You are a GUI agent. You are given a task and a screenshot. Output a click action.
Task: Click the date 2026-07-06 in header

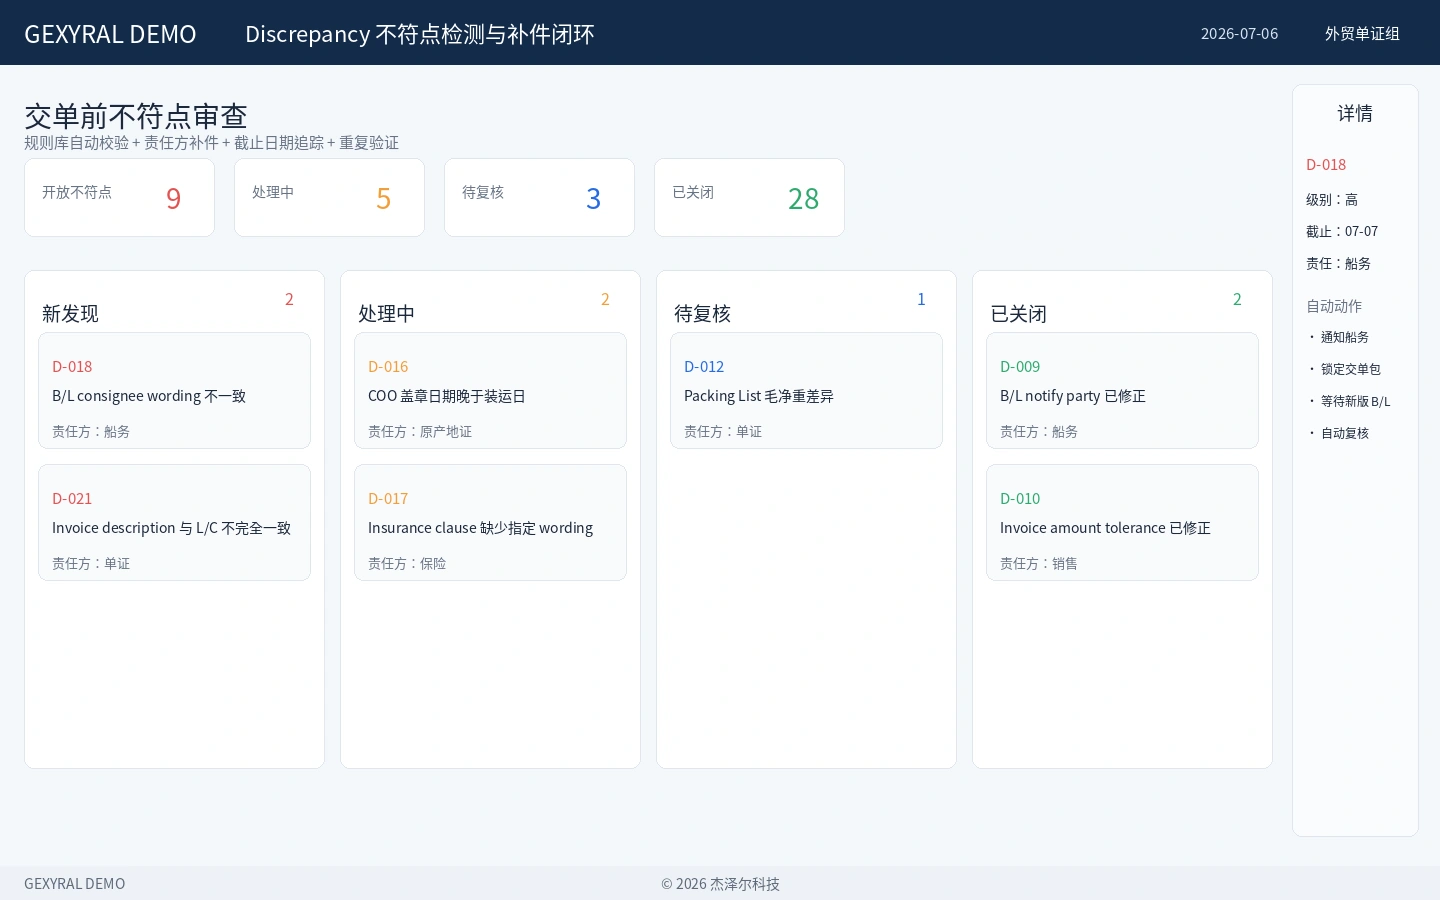[x=1239, y=34]
